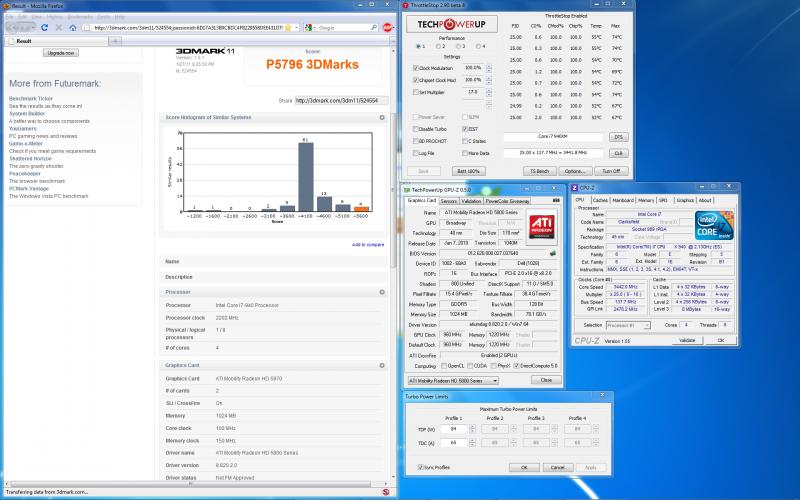Image resolution: width=800 pixels, height=500 pixels.
Task: Click the ATI Radeon logo in GPU-Z
Action: (541, 226)
